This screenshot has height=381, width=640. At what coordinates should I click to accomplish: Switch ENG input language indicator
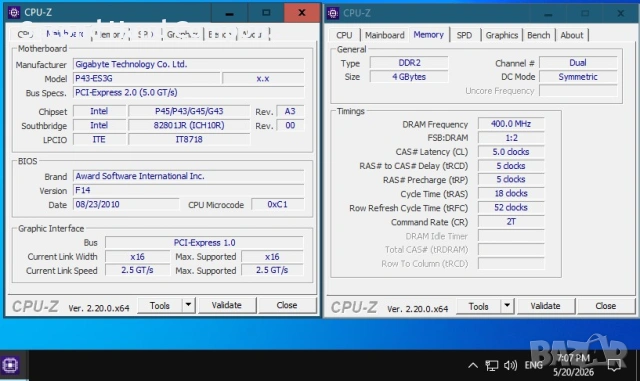coord(533,365)
